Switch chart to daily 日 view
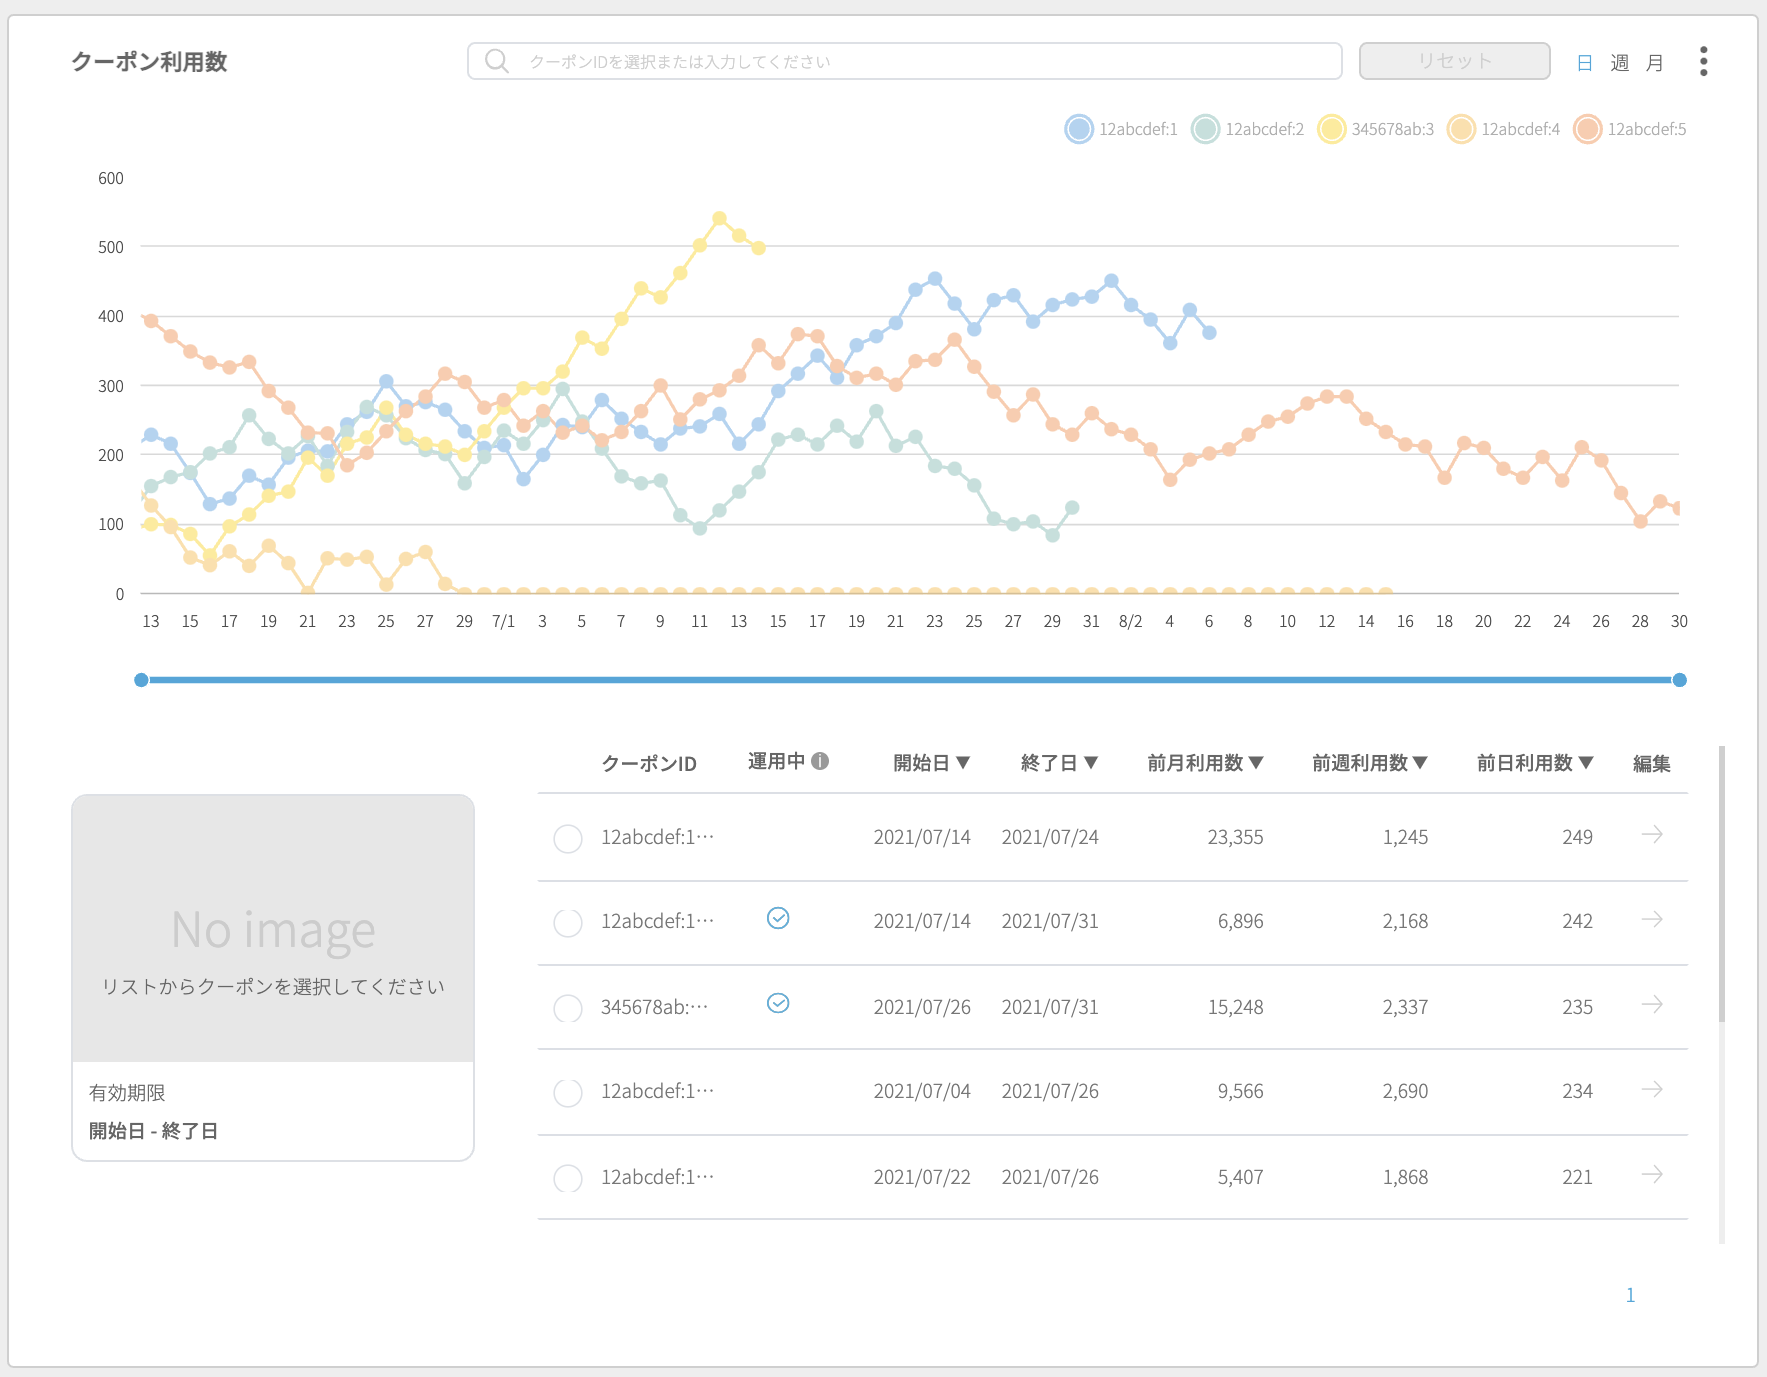The height and width of the screenshot is (1377, 1767). click(x=1585, y=63)
